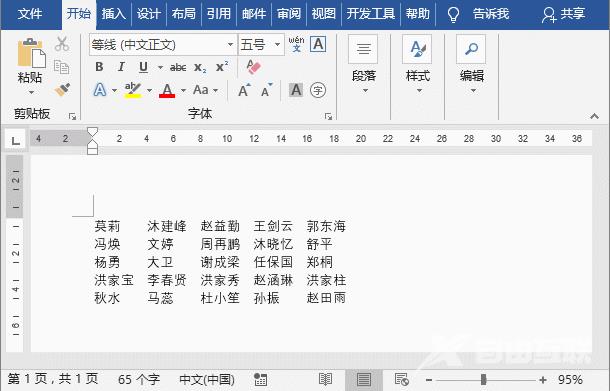Open Font dialog launcher
The height and width of the screenshot is (391, 610).
pos(328,116)
